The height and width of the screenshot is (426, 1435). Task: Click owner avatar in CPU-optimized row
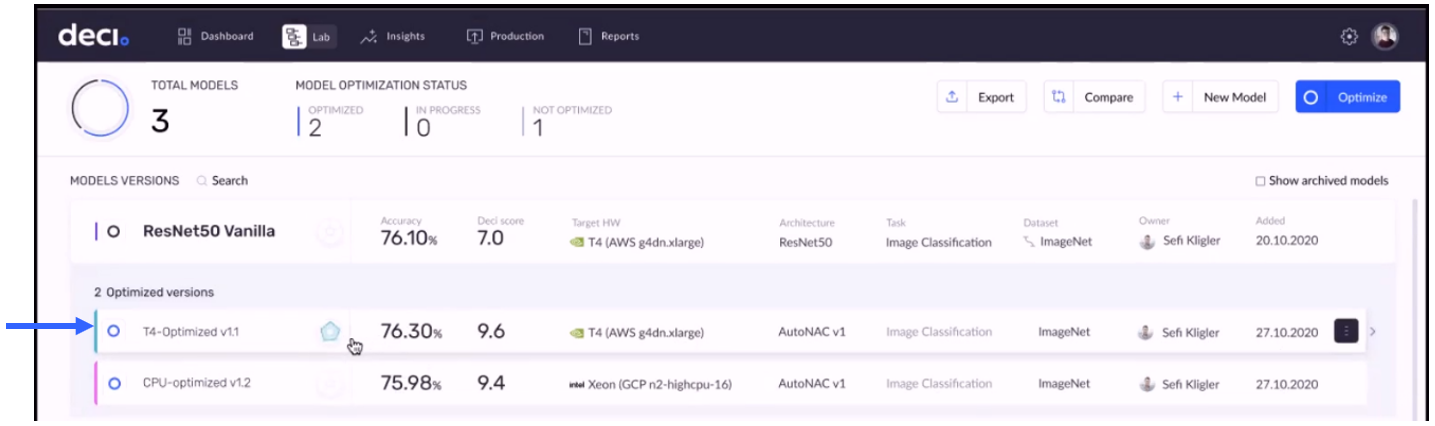tap(1148, 384)
